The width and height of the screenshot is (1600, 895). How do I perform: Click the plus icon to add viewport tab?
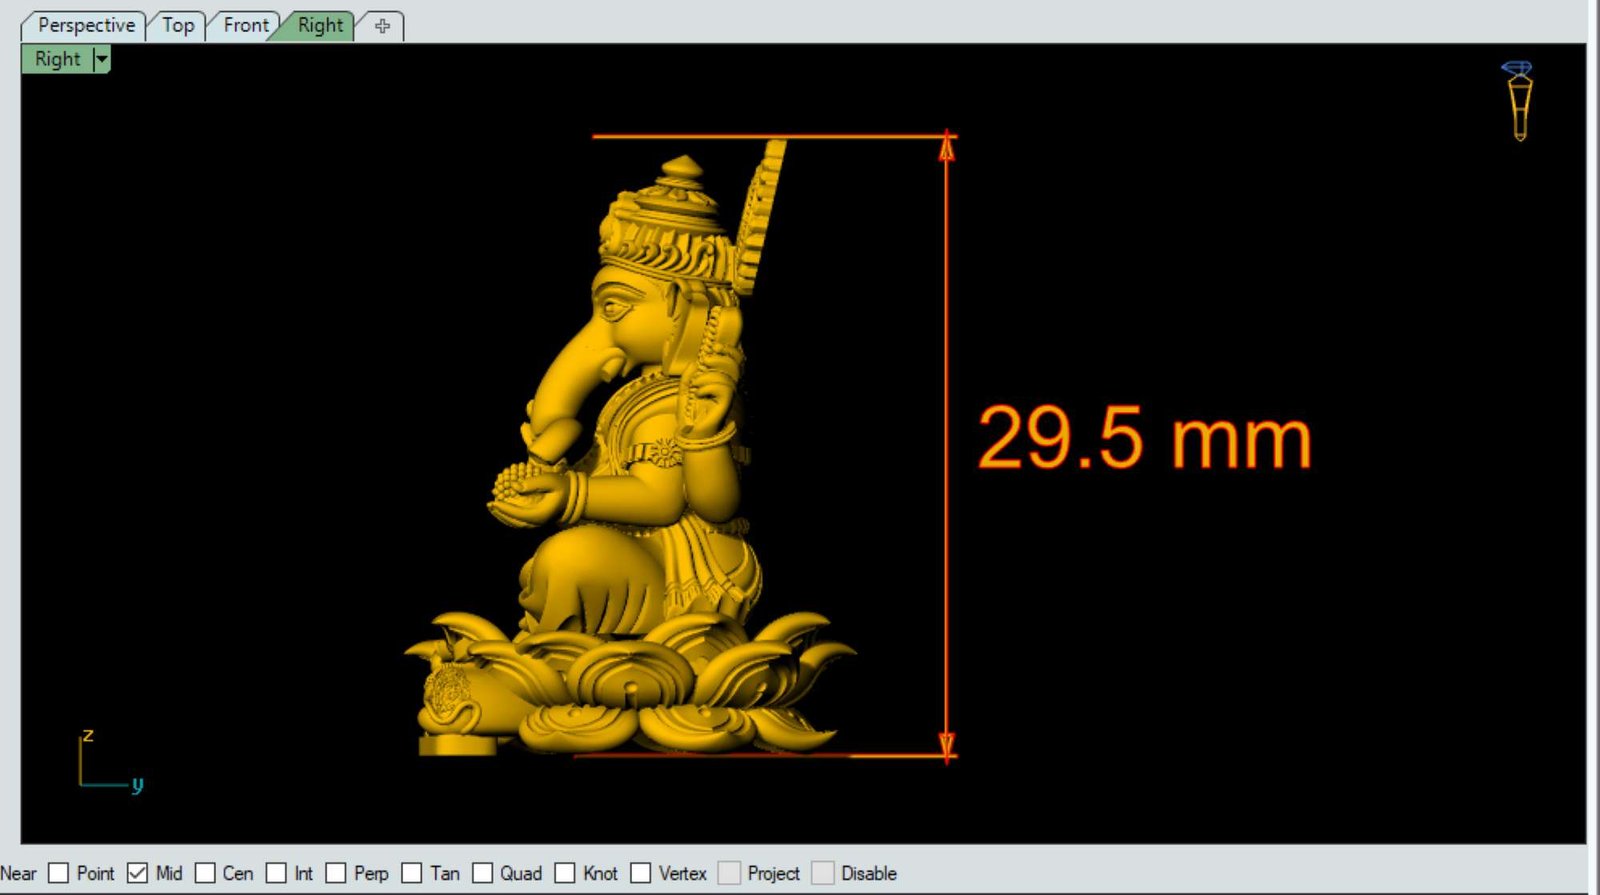tap(382, 26)
